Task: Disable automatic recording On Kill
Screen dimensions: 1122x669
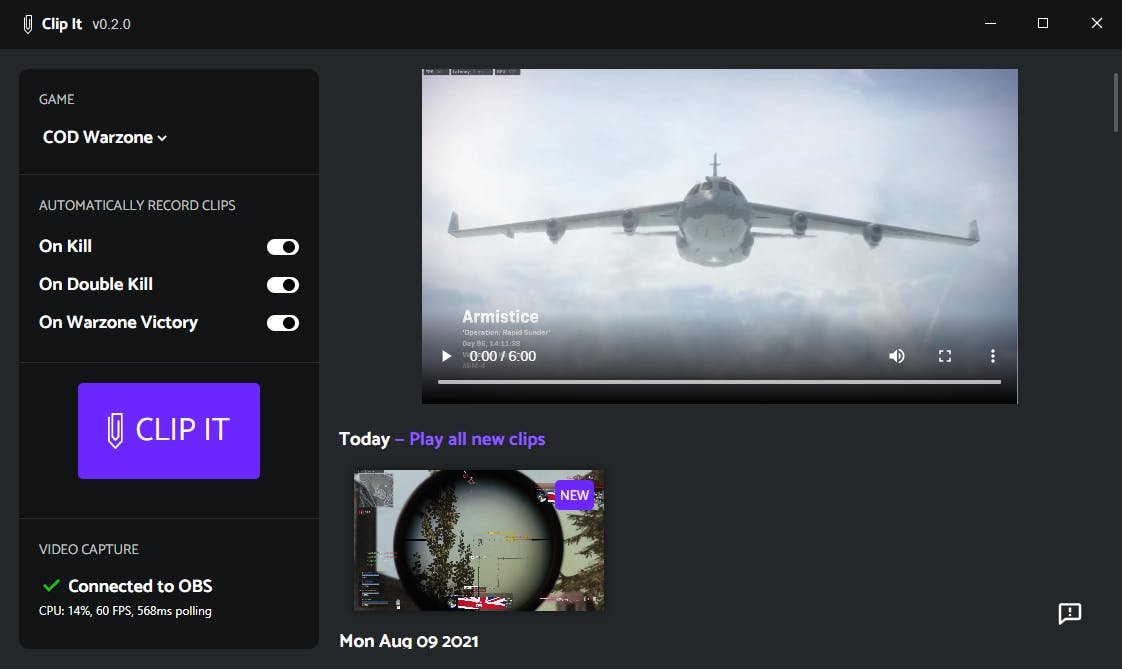Action: point(283,246)
